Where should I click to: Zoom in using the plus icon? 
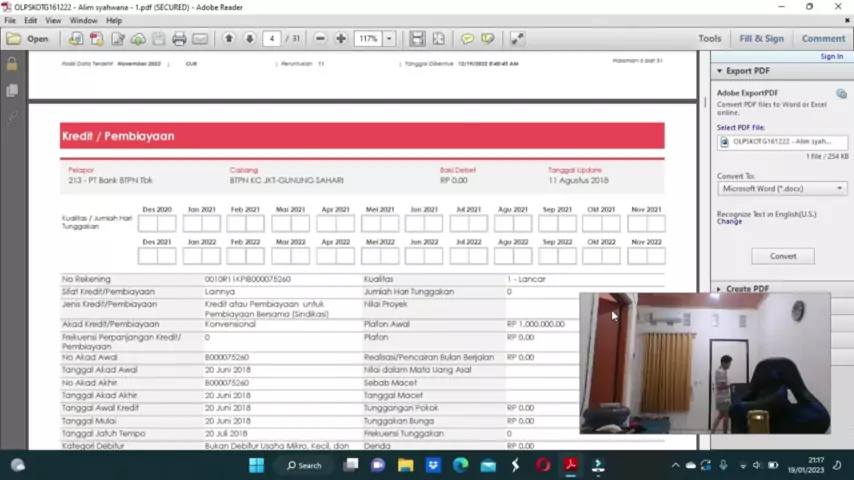coord(341,39)
